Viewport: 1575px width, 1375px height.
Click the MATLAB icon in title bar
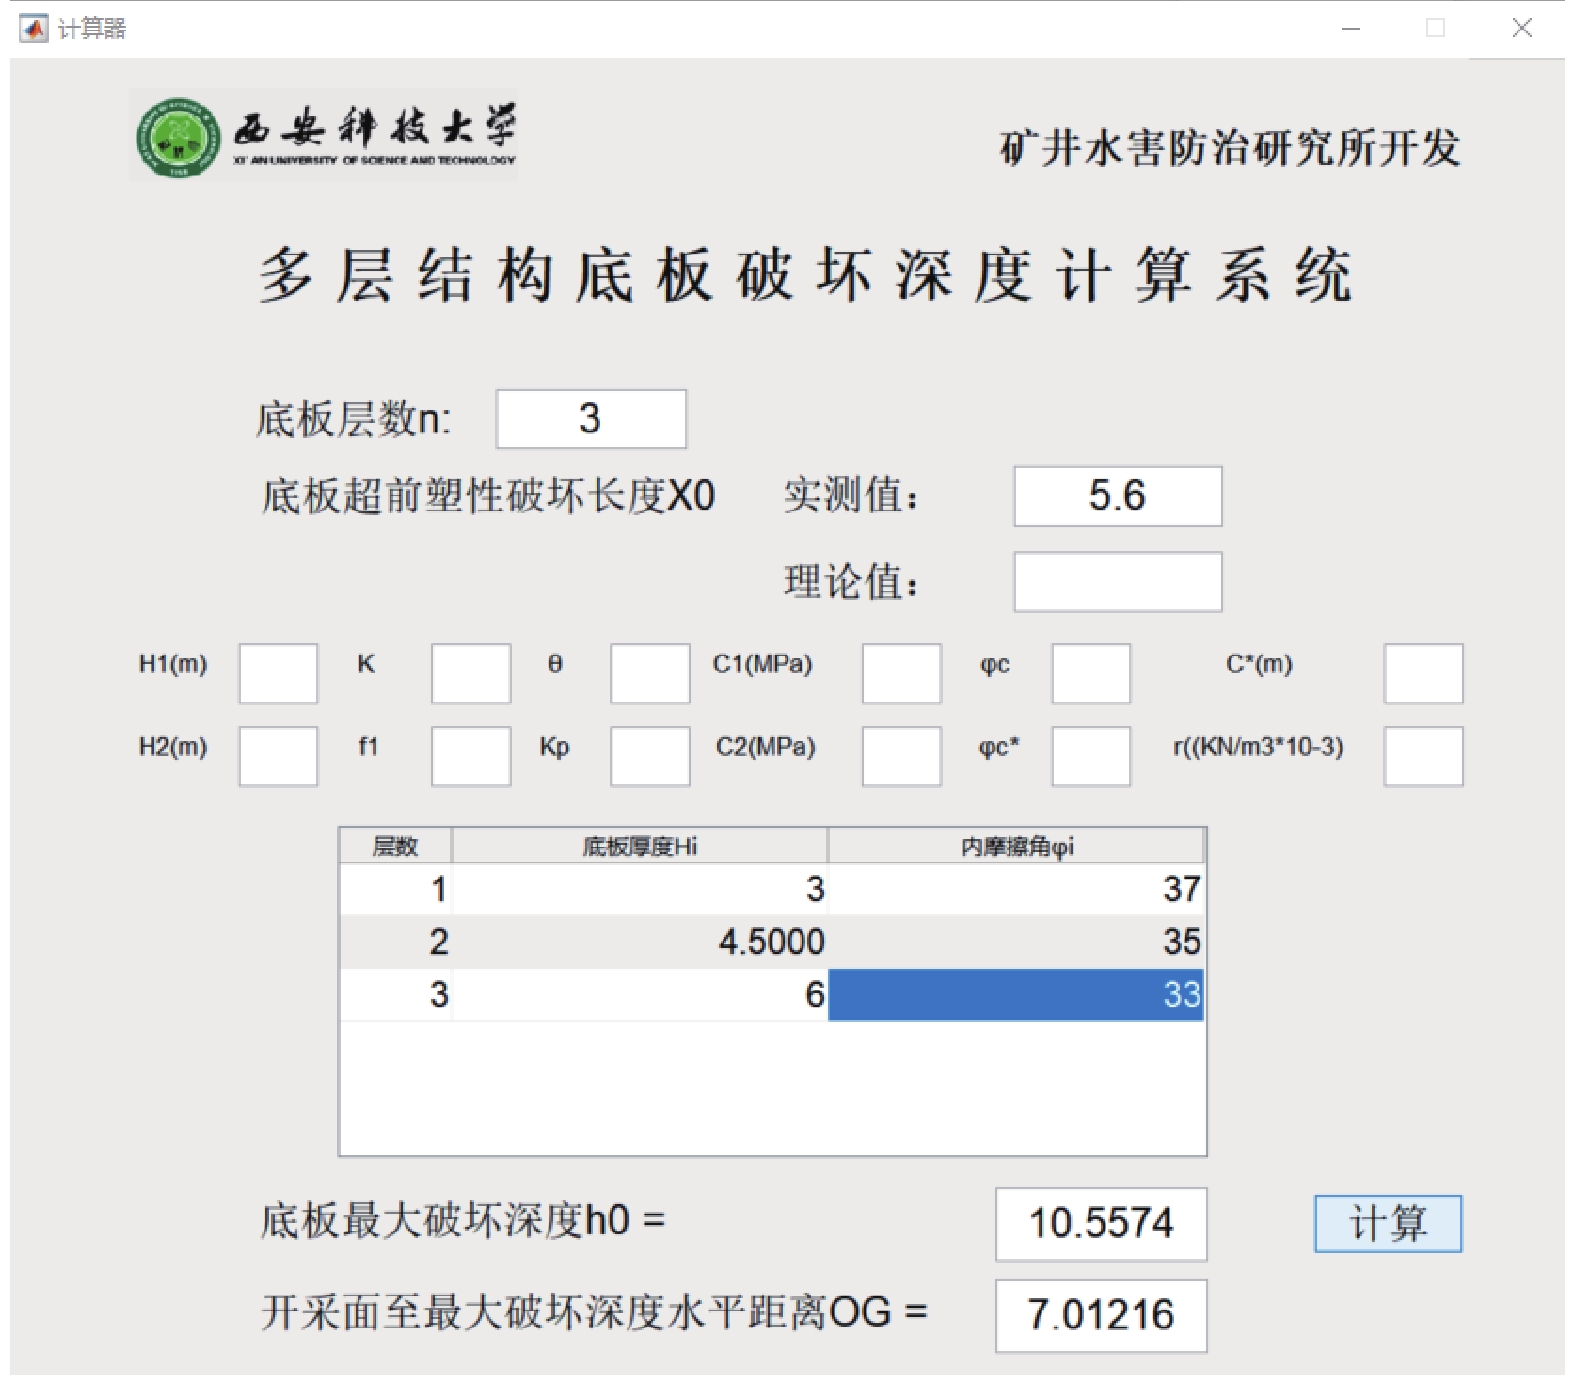(x=33, y=28)
